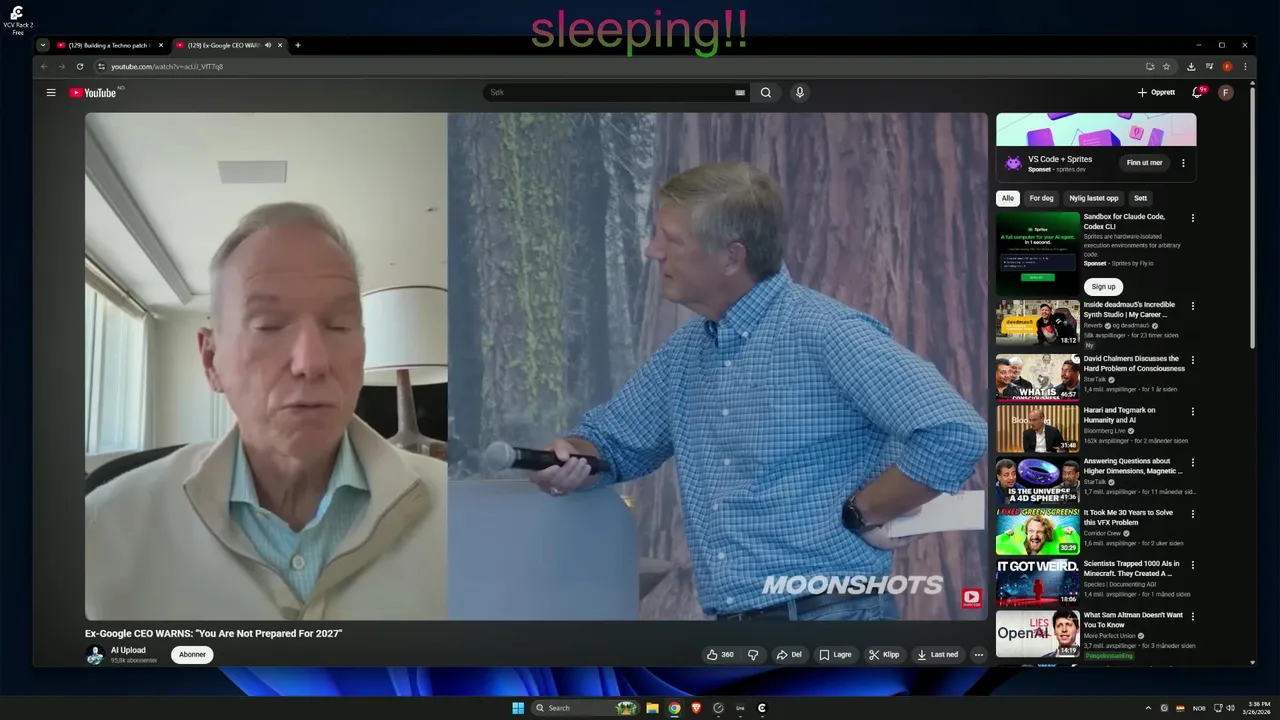Viewport: 1280px width, 720px height.
Task: Click VCV Rack 2 Free desktop icon
Action: [17, 19]
